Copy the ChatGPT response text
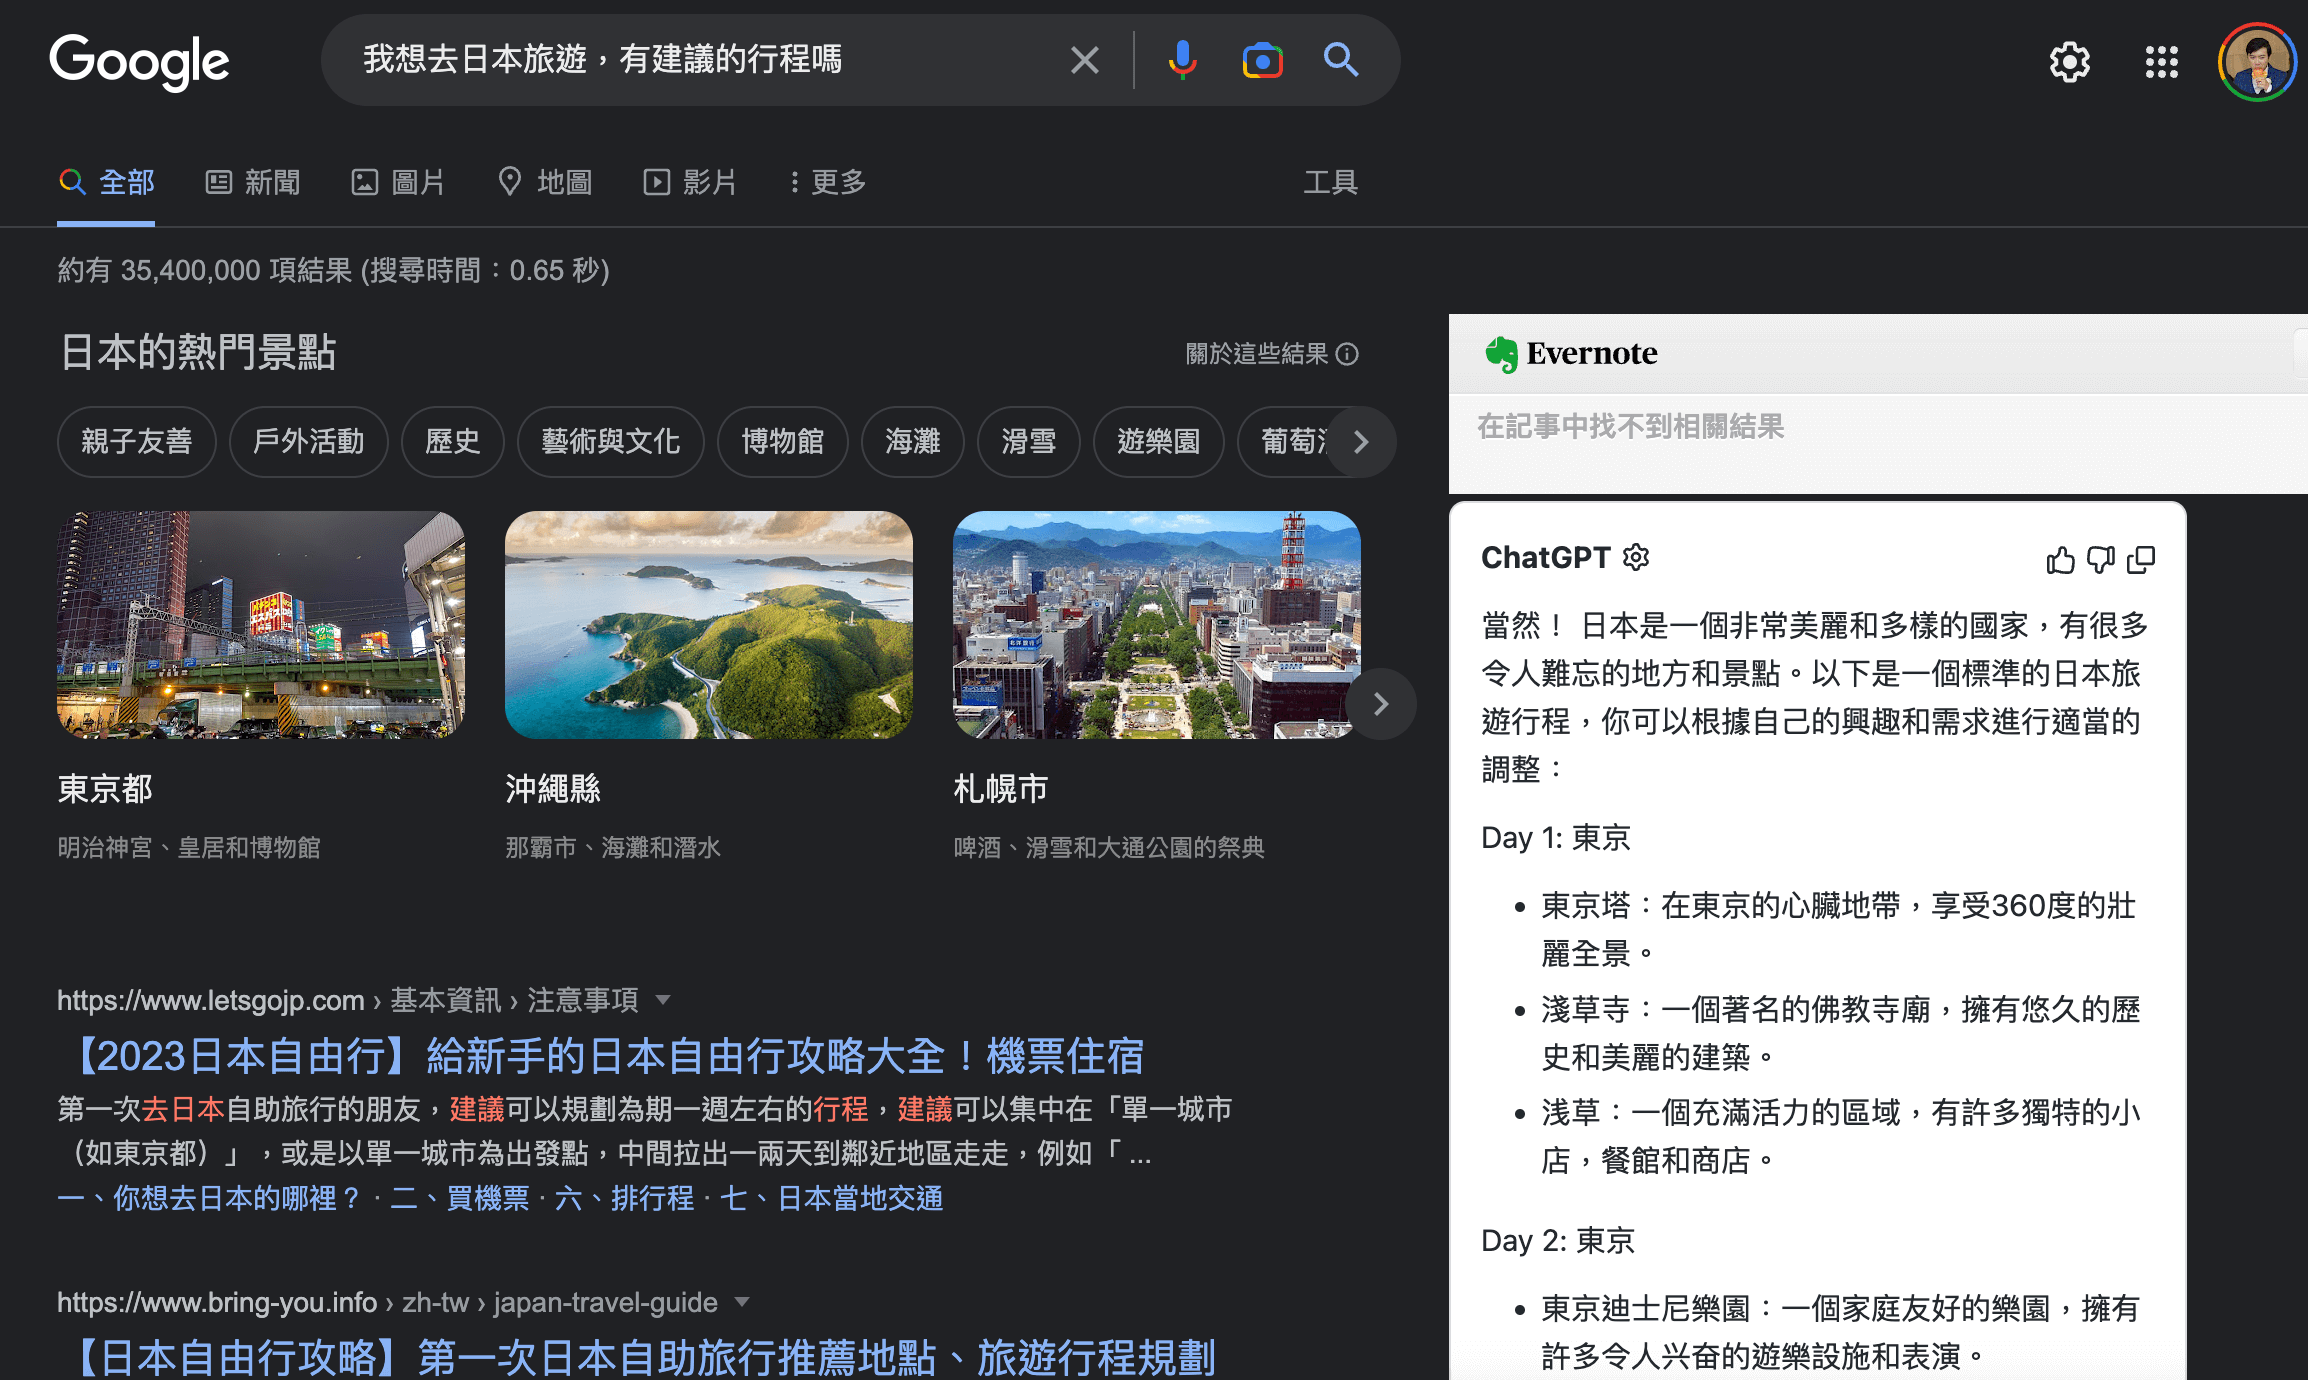Image resolution: width=2308 pixels, height=1380 pixels. [2141, 559]
